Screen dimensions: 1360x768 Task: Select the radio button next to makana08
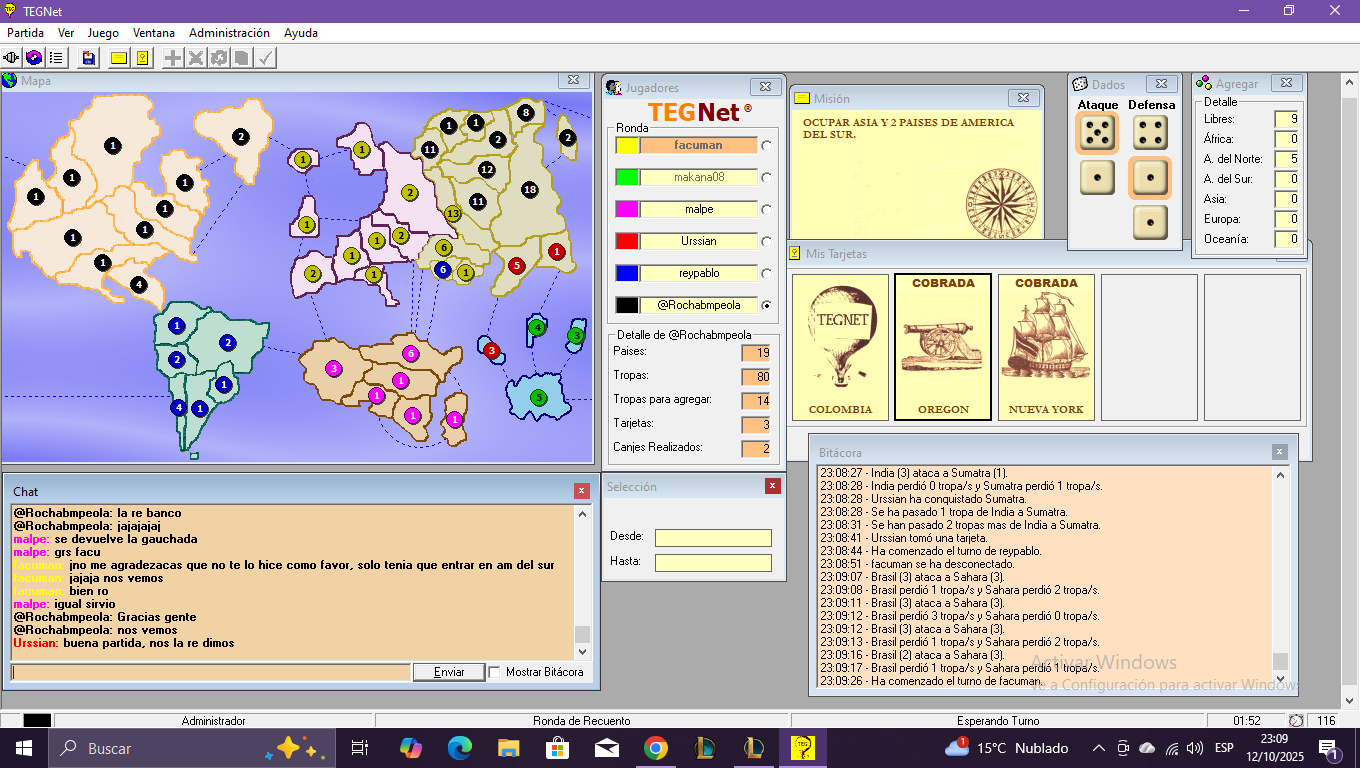click(x=767, y=178)
